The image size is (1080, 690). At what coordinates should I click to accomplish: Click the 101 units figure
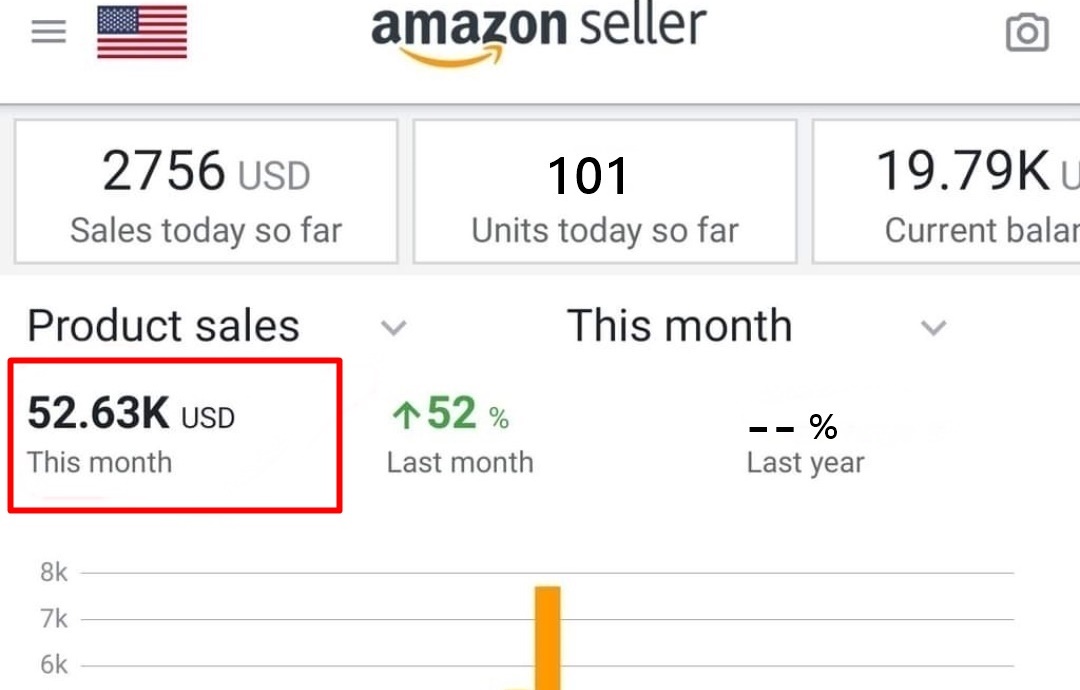tap(588, 177)
